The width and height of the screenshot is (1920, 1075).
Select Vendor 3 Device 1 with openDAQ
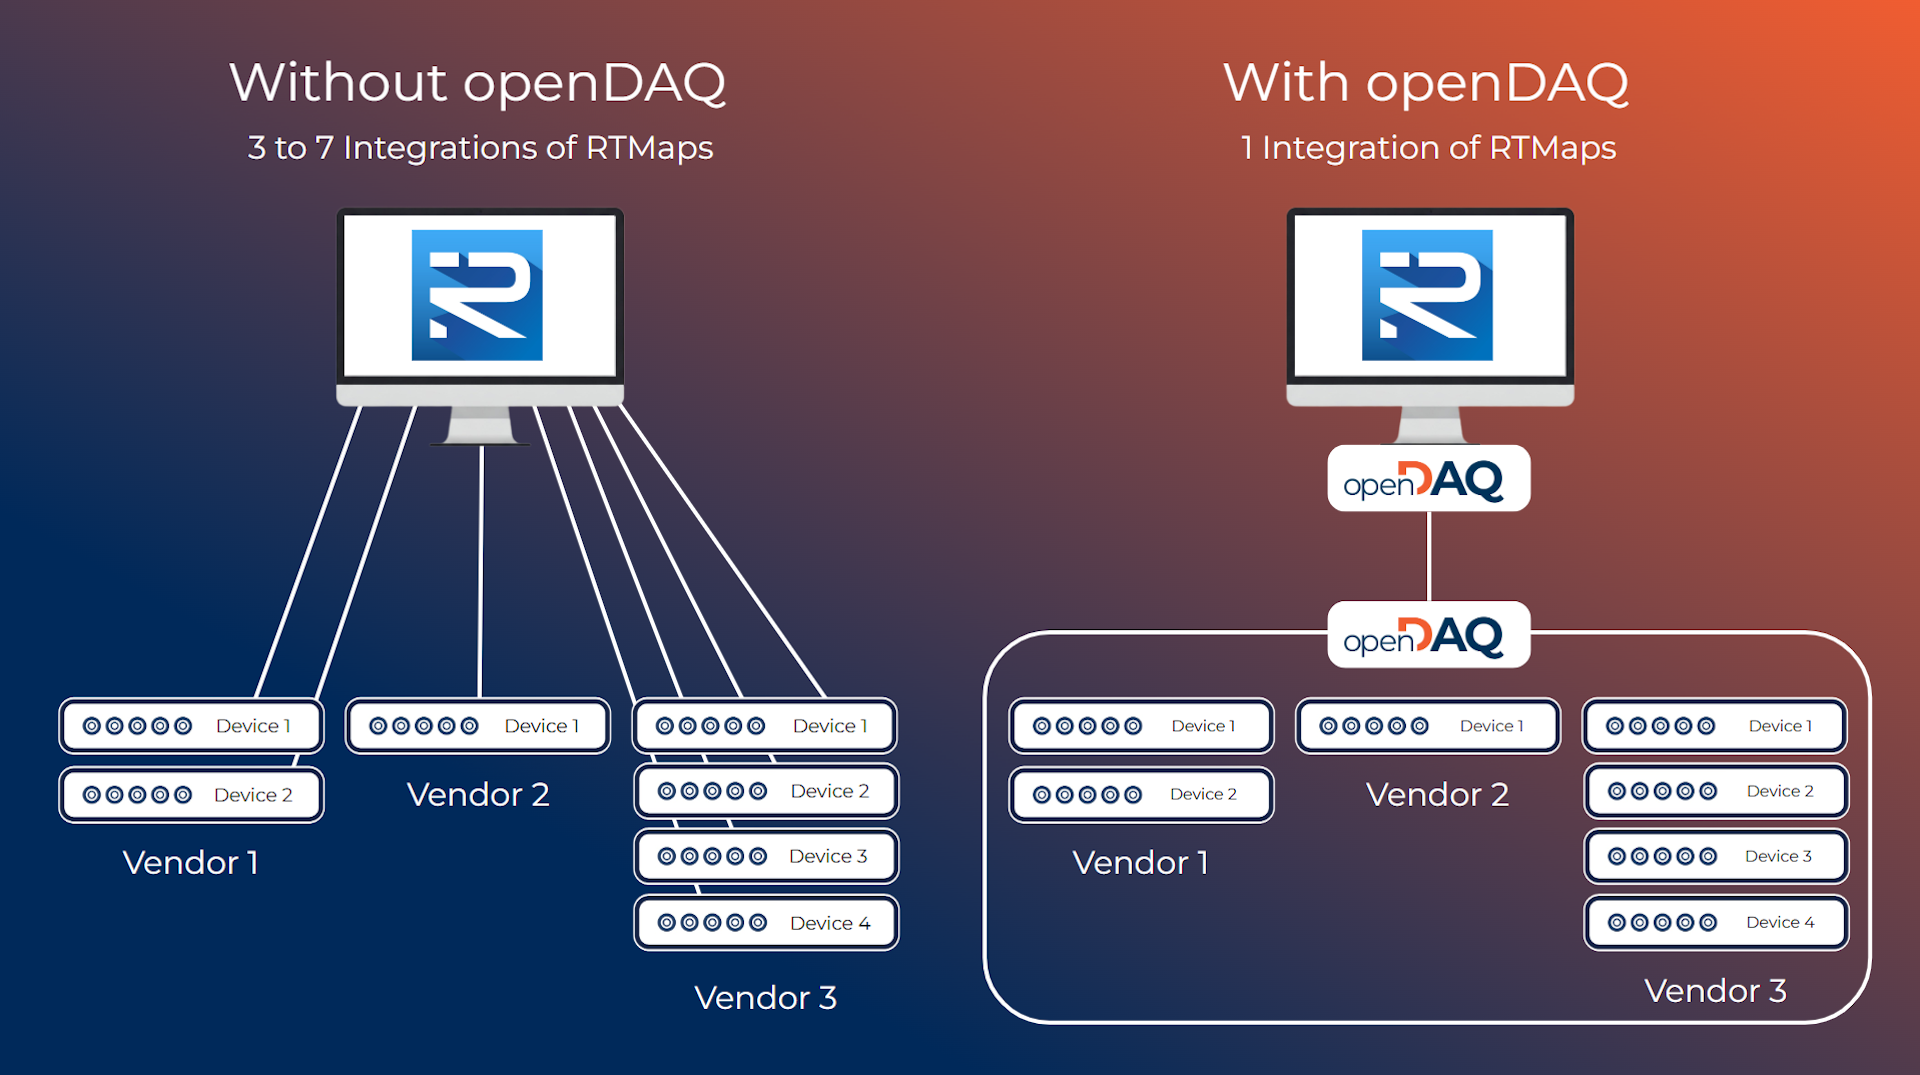click(x=1715, y=726)
